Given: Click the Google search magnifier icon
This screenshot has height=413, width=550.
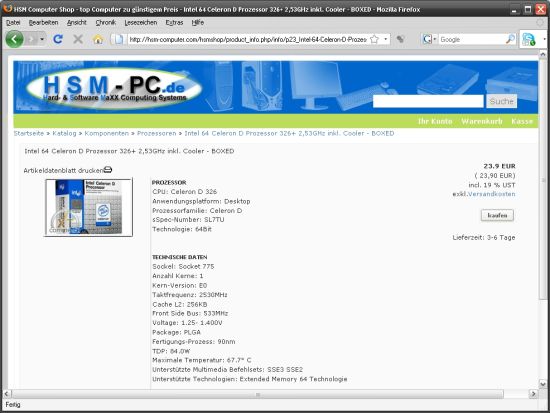Looking at the screenshot, I should coord(510,39).
